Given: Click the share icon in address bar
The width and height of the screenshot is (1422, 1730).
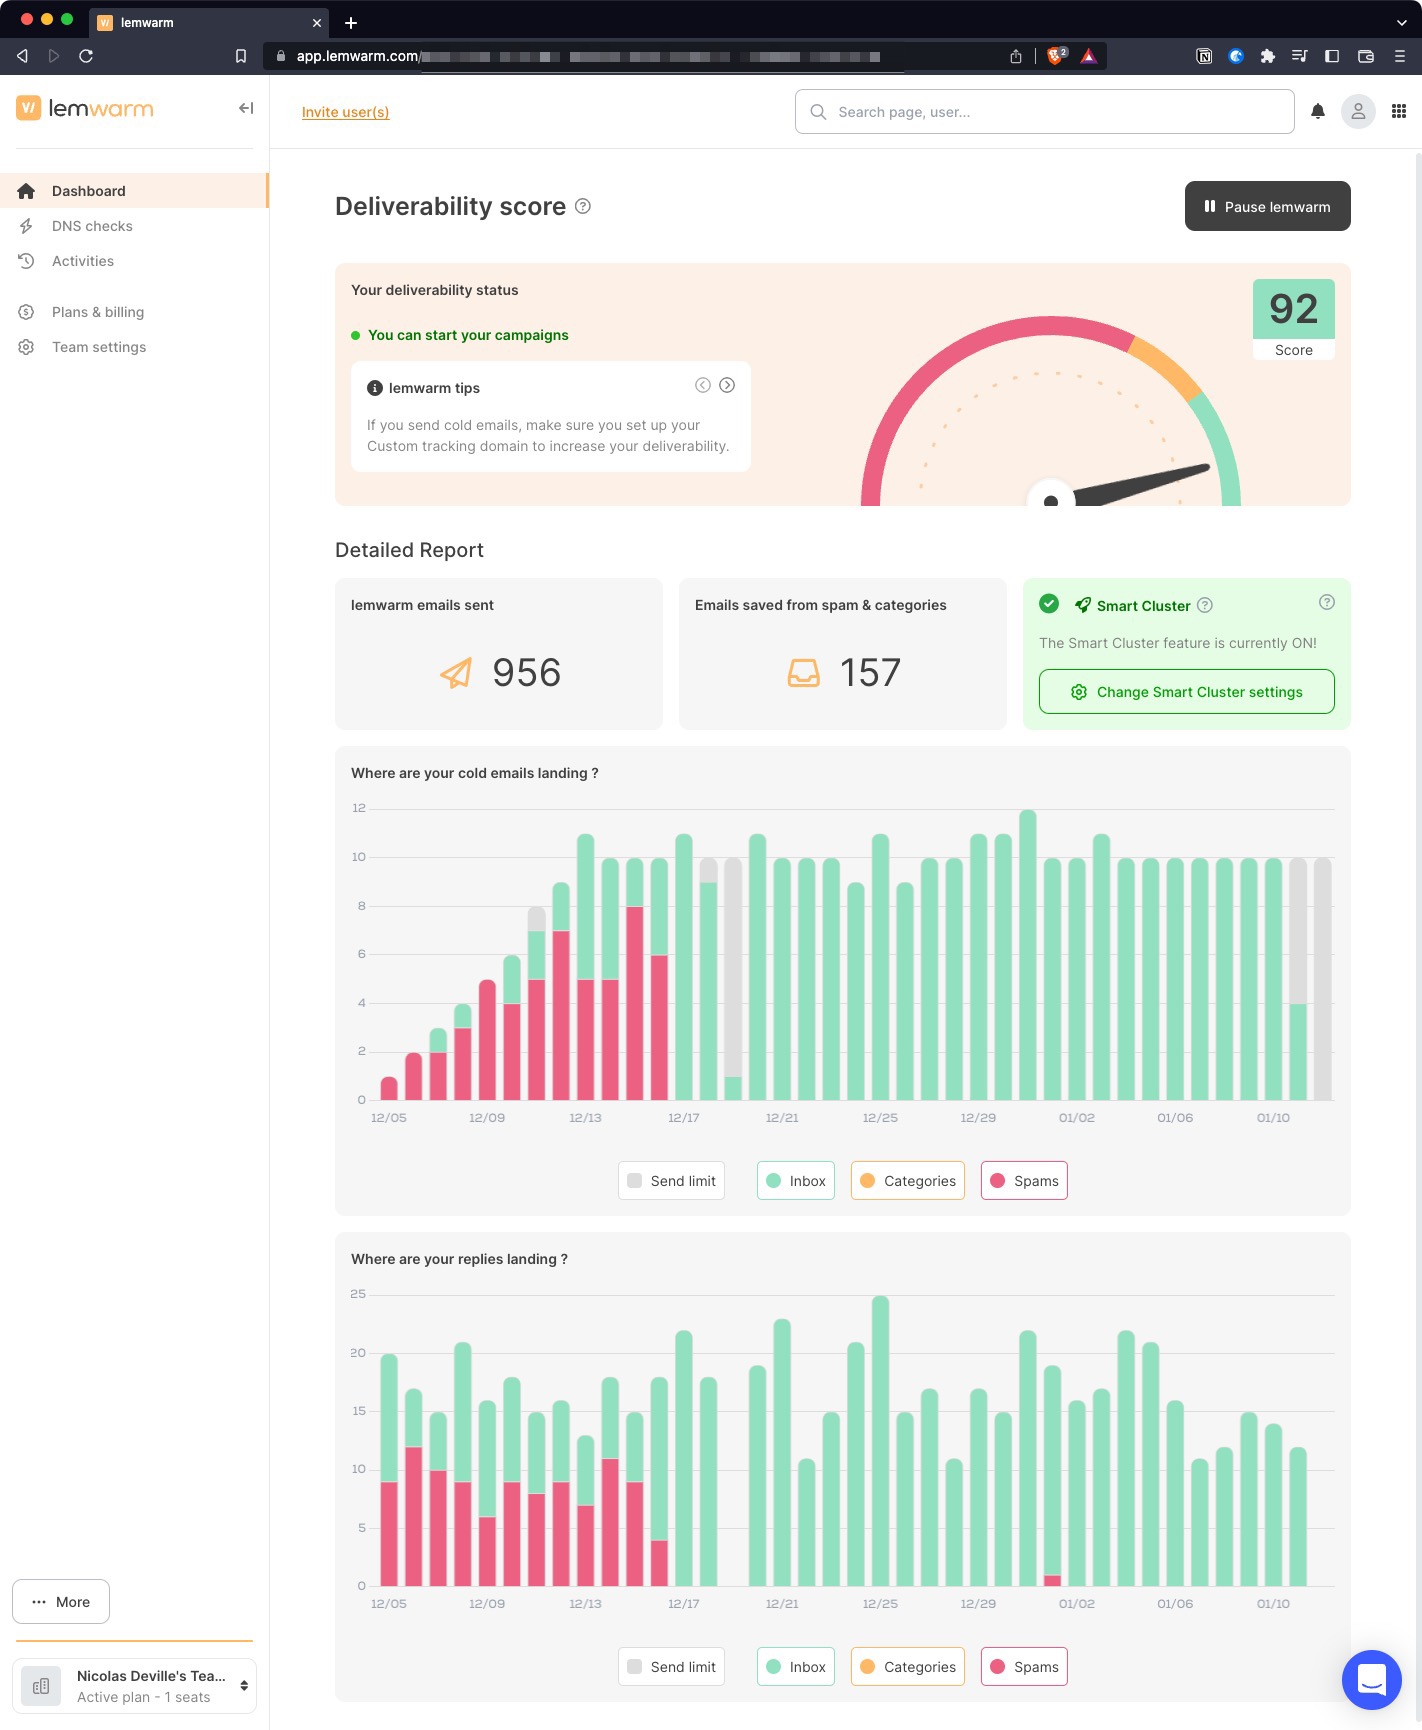Looking at the screenshot, I should pyautogui.click(x=1016, y=56).
